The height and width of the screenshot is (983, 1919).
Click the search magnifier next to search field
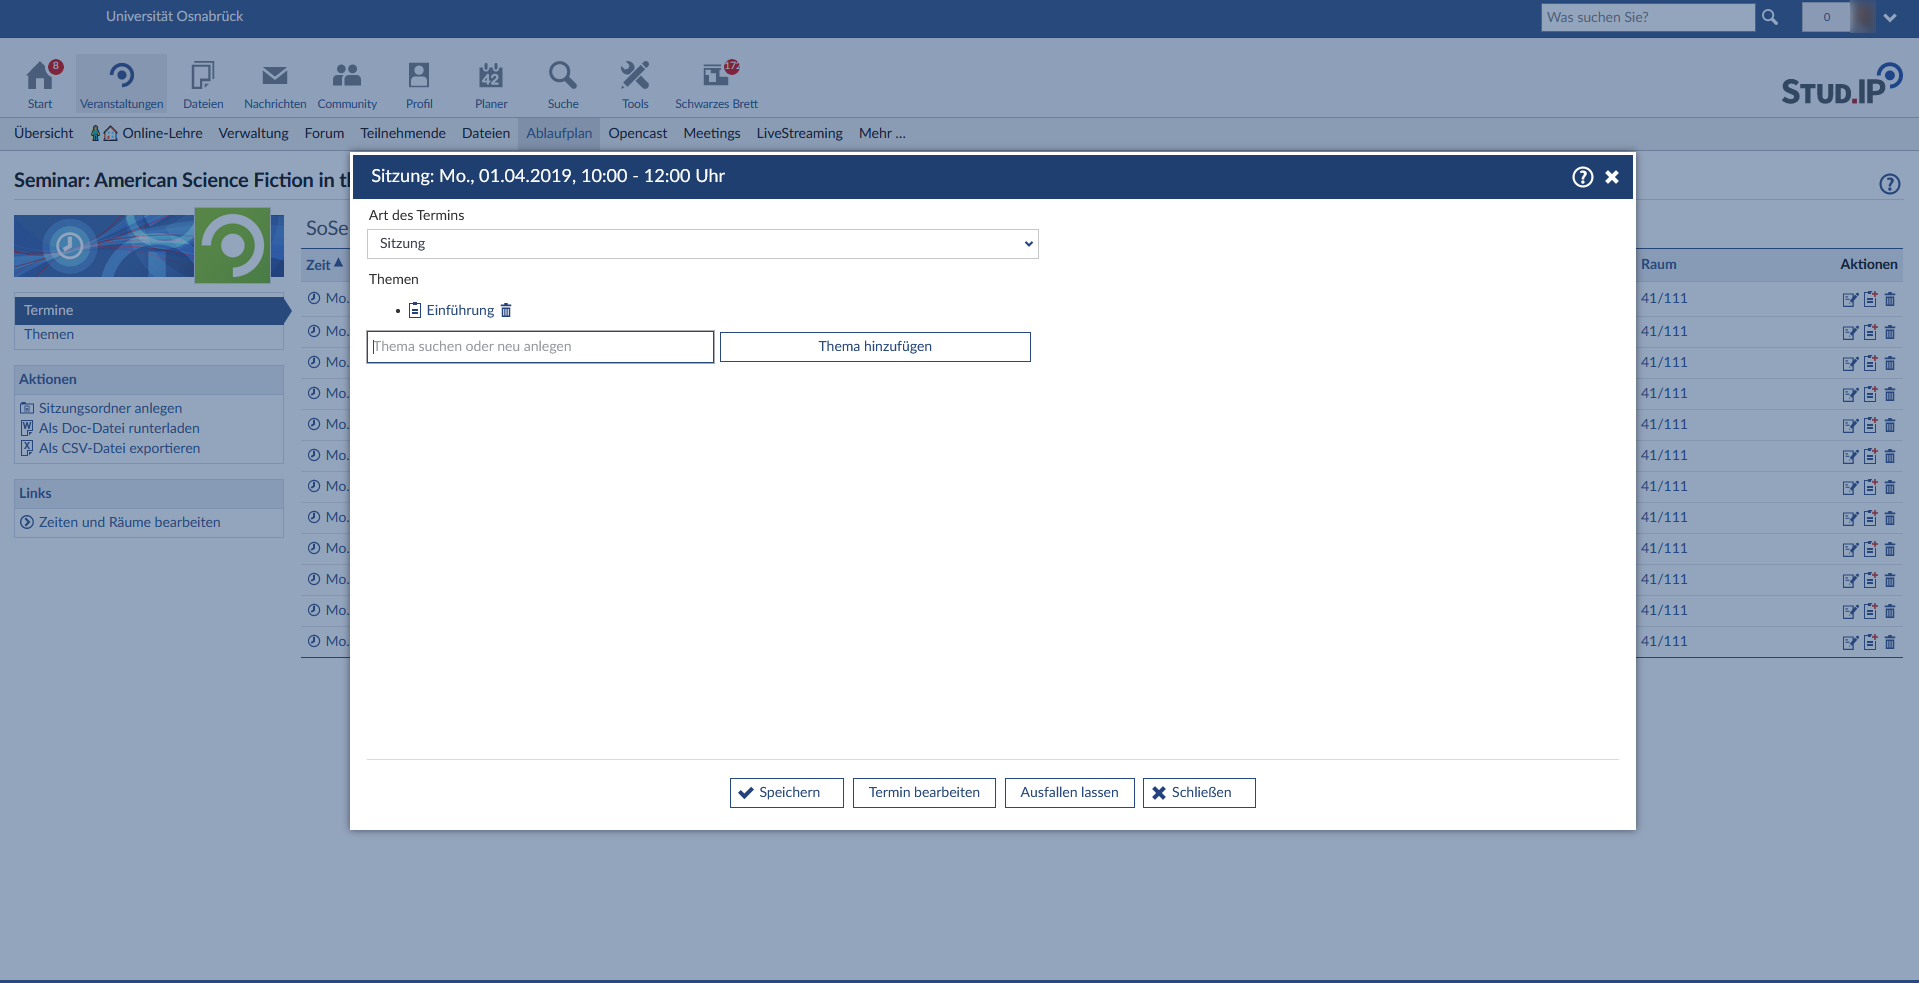click(1770, 17)
